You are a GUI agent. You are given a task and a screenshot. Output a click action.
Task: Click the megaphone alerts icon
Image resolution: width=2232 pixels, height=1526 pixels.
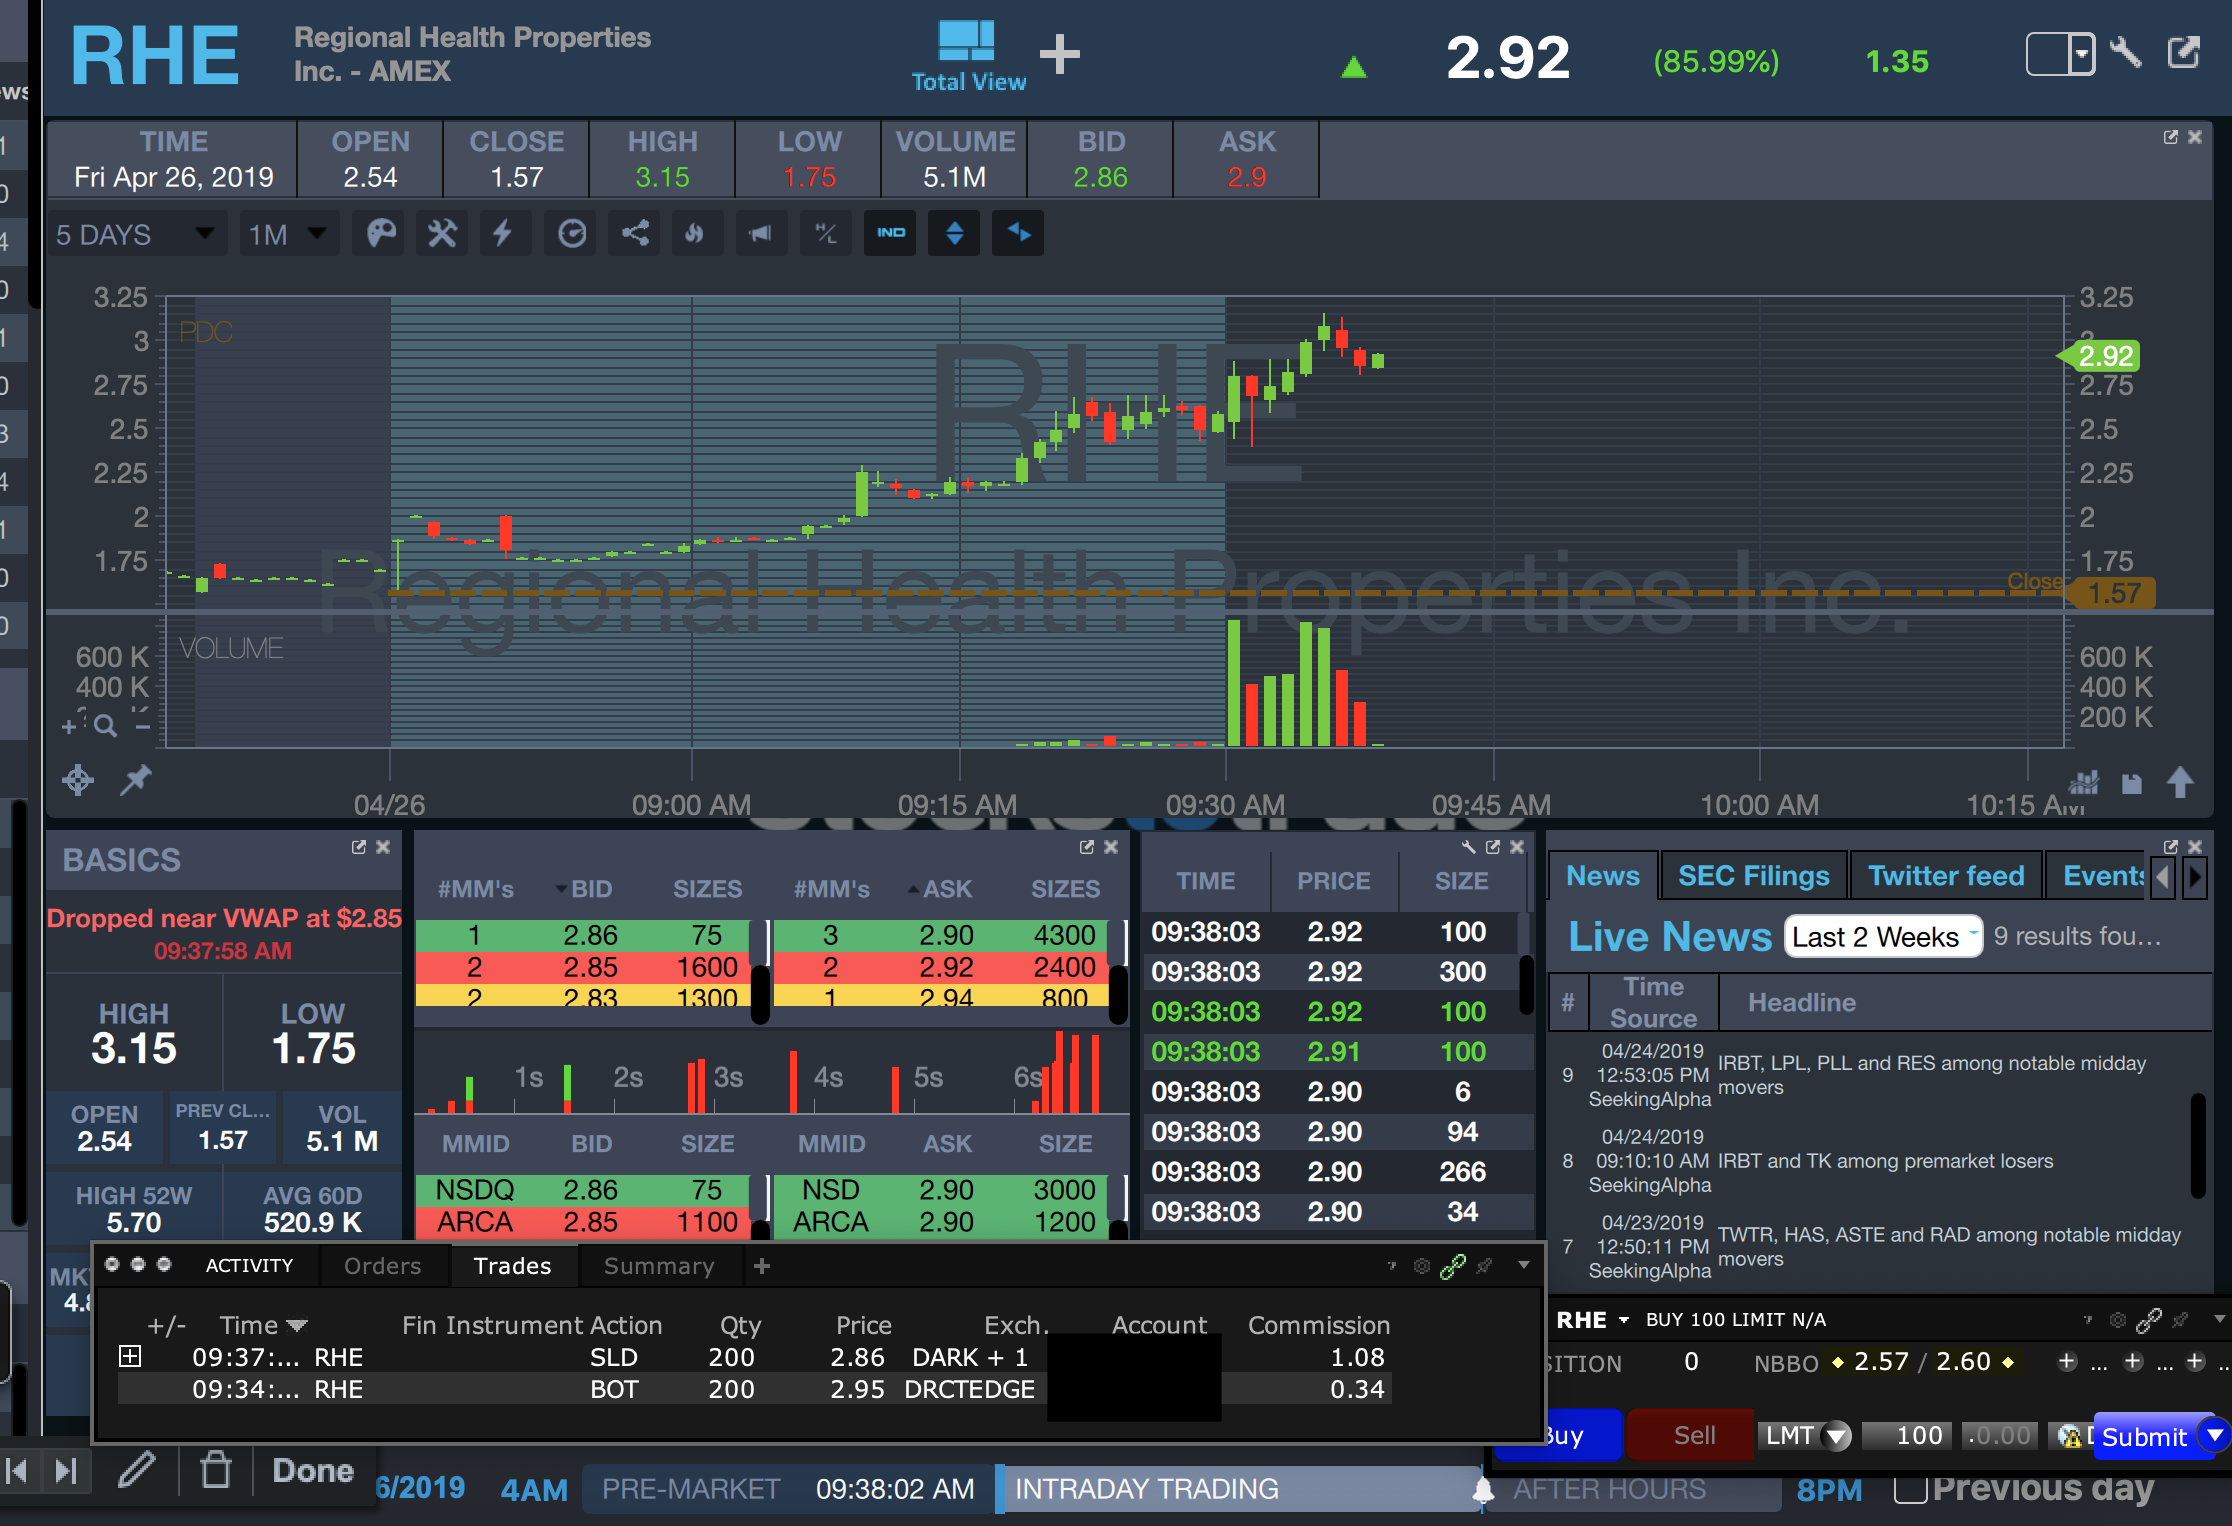760,234
